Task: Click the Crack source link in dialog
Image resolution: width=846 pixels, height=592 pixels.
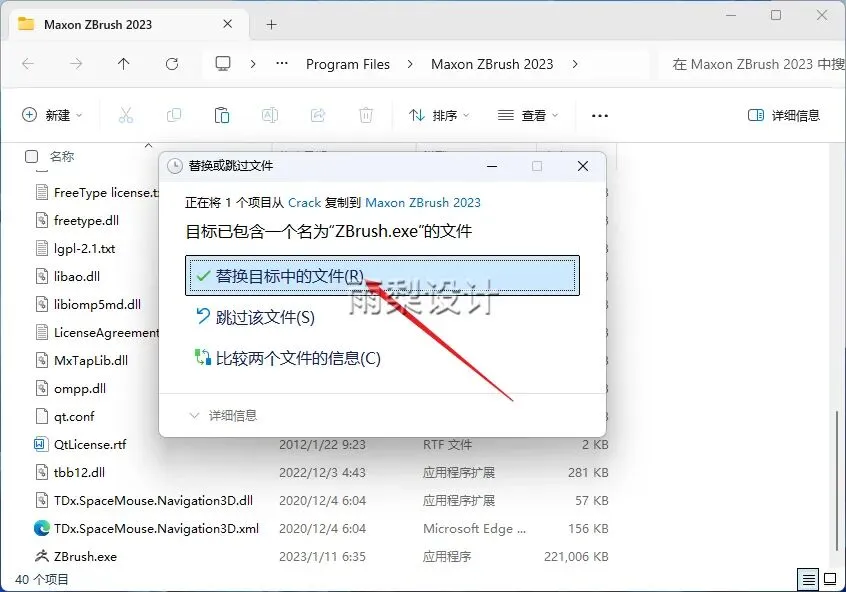Action: tap(304, 202)
